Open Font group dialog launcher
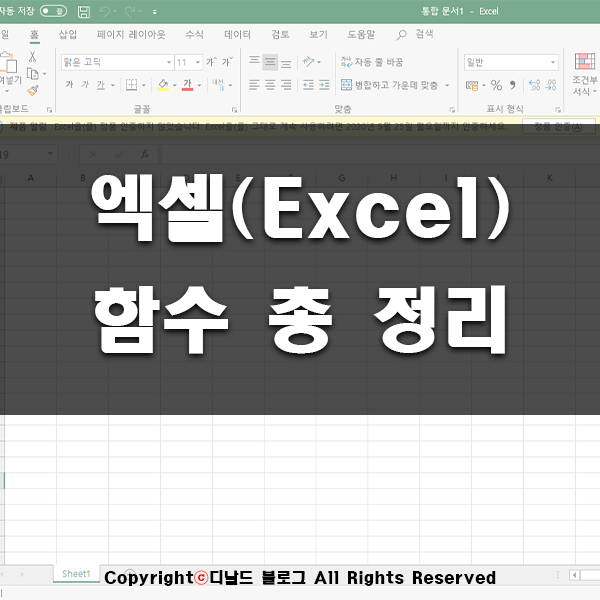This screenshot has width=600, height=600. [234, 110]
